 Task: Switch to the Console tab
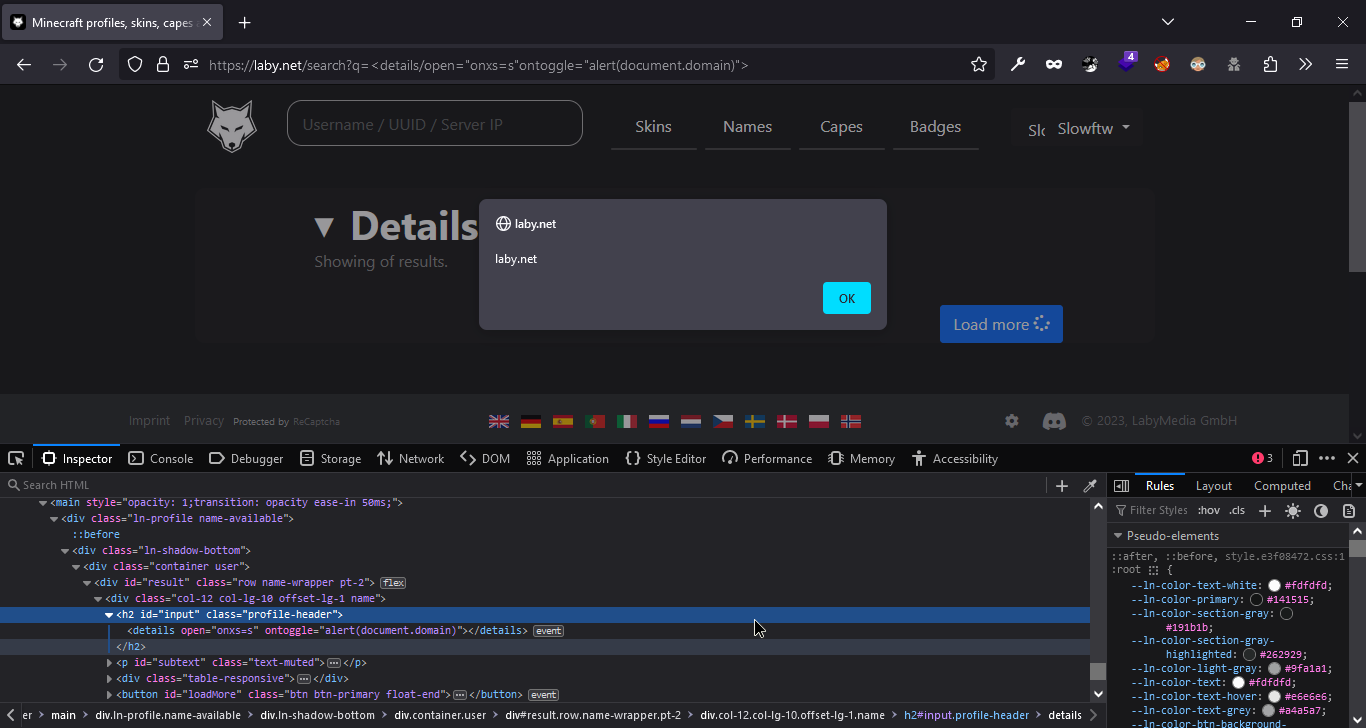(161, 458)
